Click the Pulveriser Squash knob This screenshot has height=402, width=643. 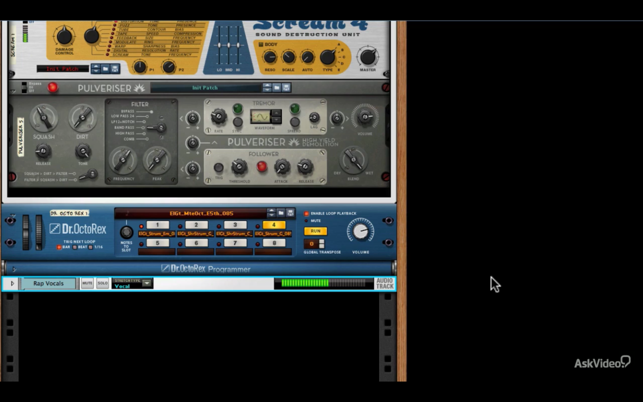43,118
